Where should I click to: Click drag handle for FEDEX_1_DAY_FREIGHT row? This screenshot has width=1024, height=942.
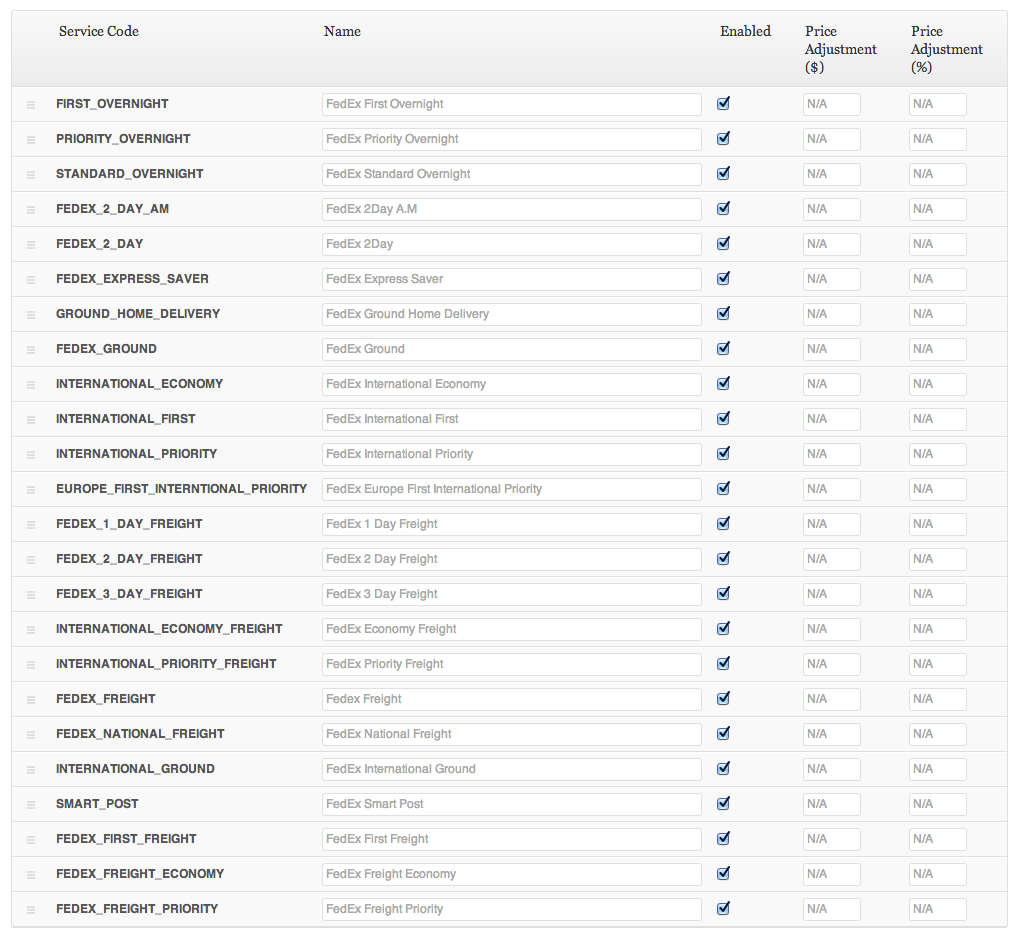(x=31, y=525)
